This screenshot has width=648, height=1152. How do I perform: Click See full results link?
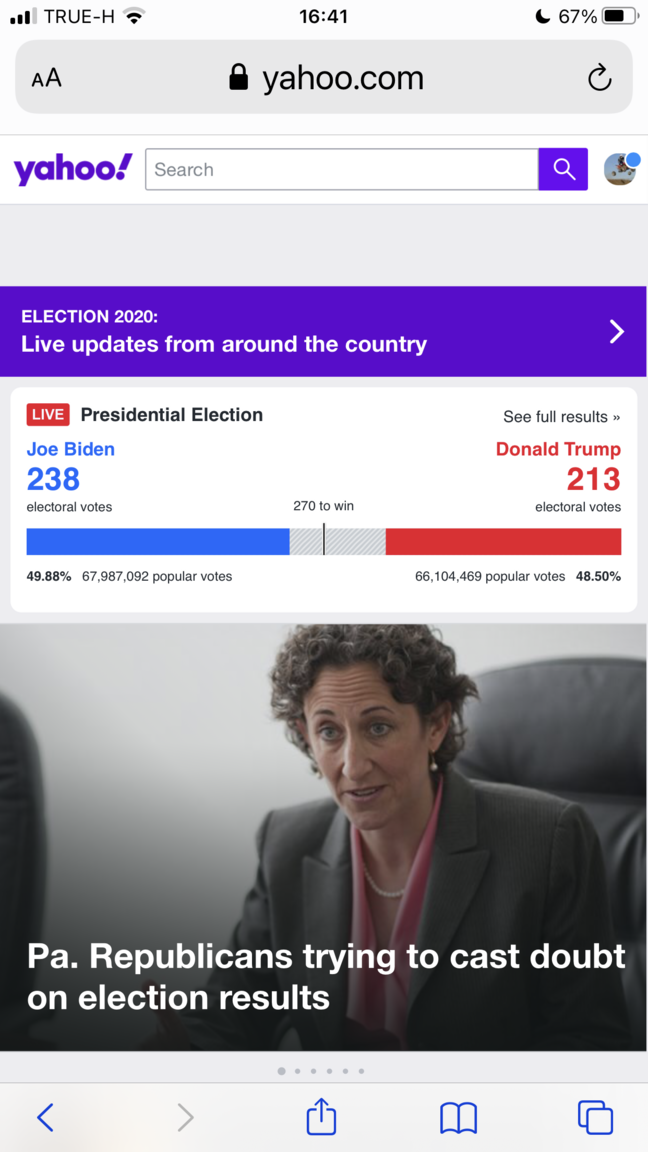(x=561, y=417)
